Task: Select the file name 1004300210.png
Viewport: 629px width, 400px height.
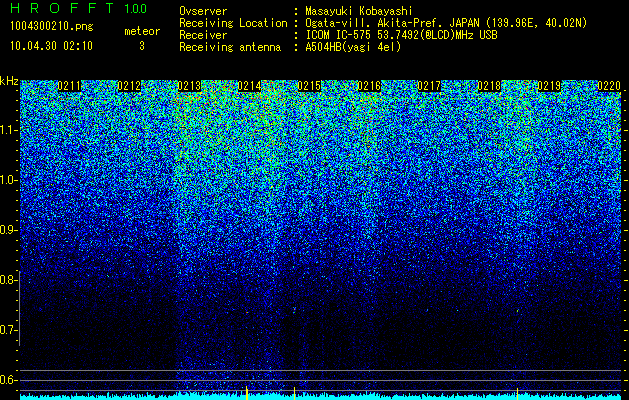Action: (x=52, y=26)
